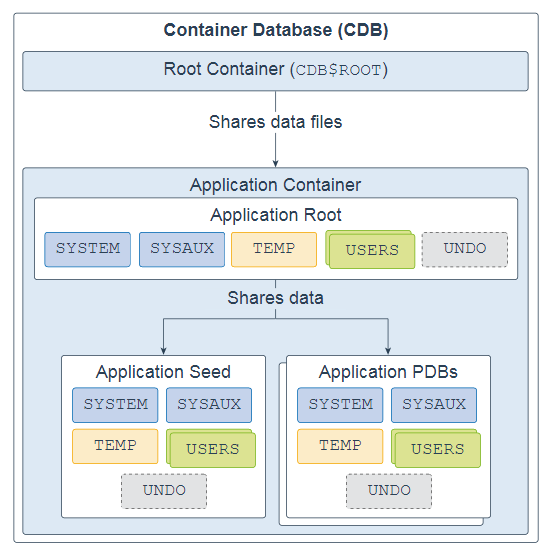
Task: Click the Shares data files label
Action: (275, 122)
